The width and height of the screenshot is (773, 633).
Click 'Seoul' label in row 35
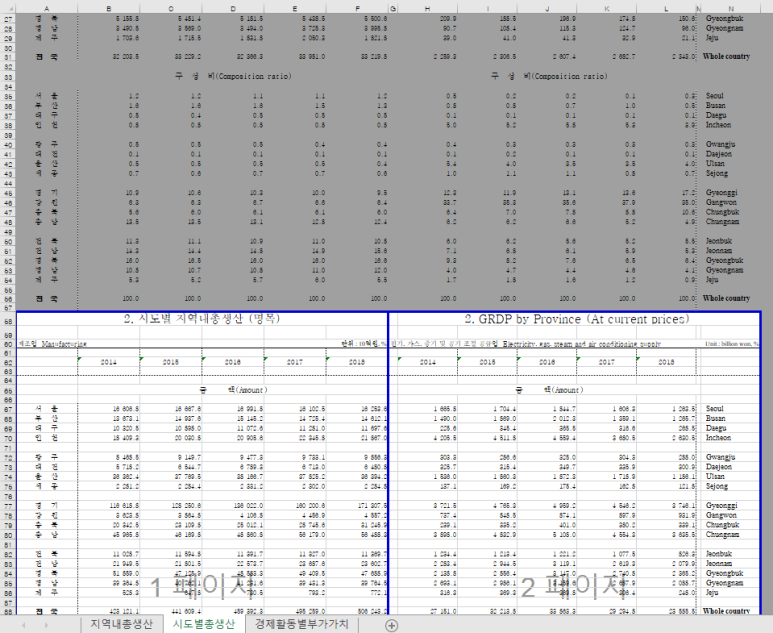click(714, 96)
